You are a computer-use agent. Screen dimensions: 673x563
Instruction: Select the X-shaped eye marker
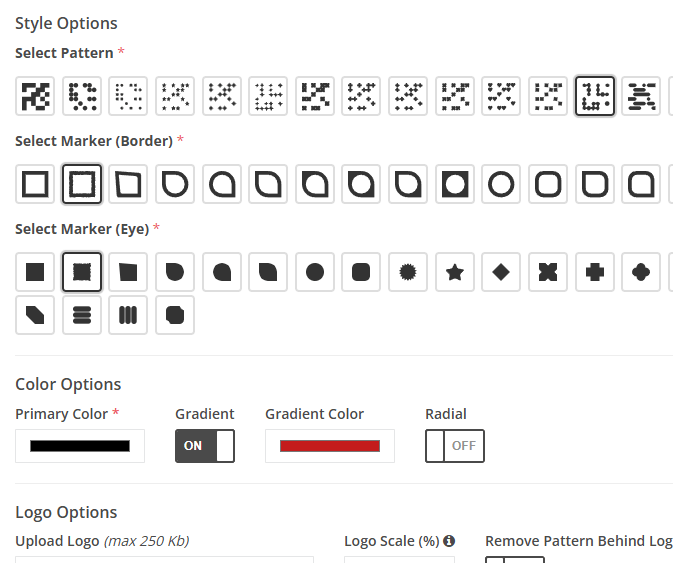pyautogui.click(x=548, y=272)
